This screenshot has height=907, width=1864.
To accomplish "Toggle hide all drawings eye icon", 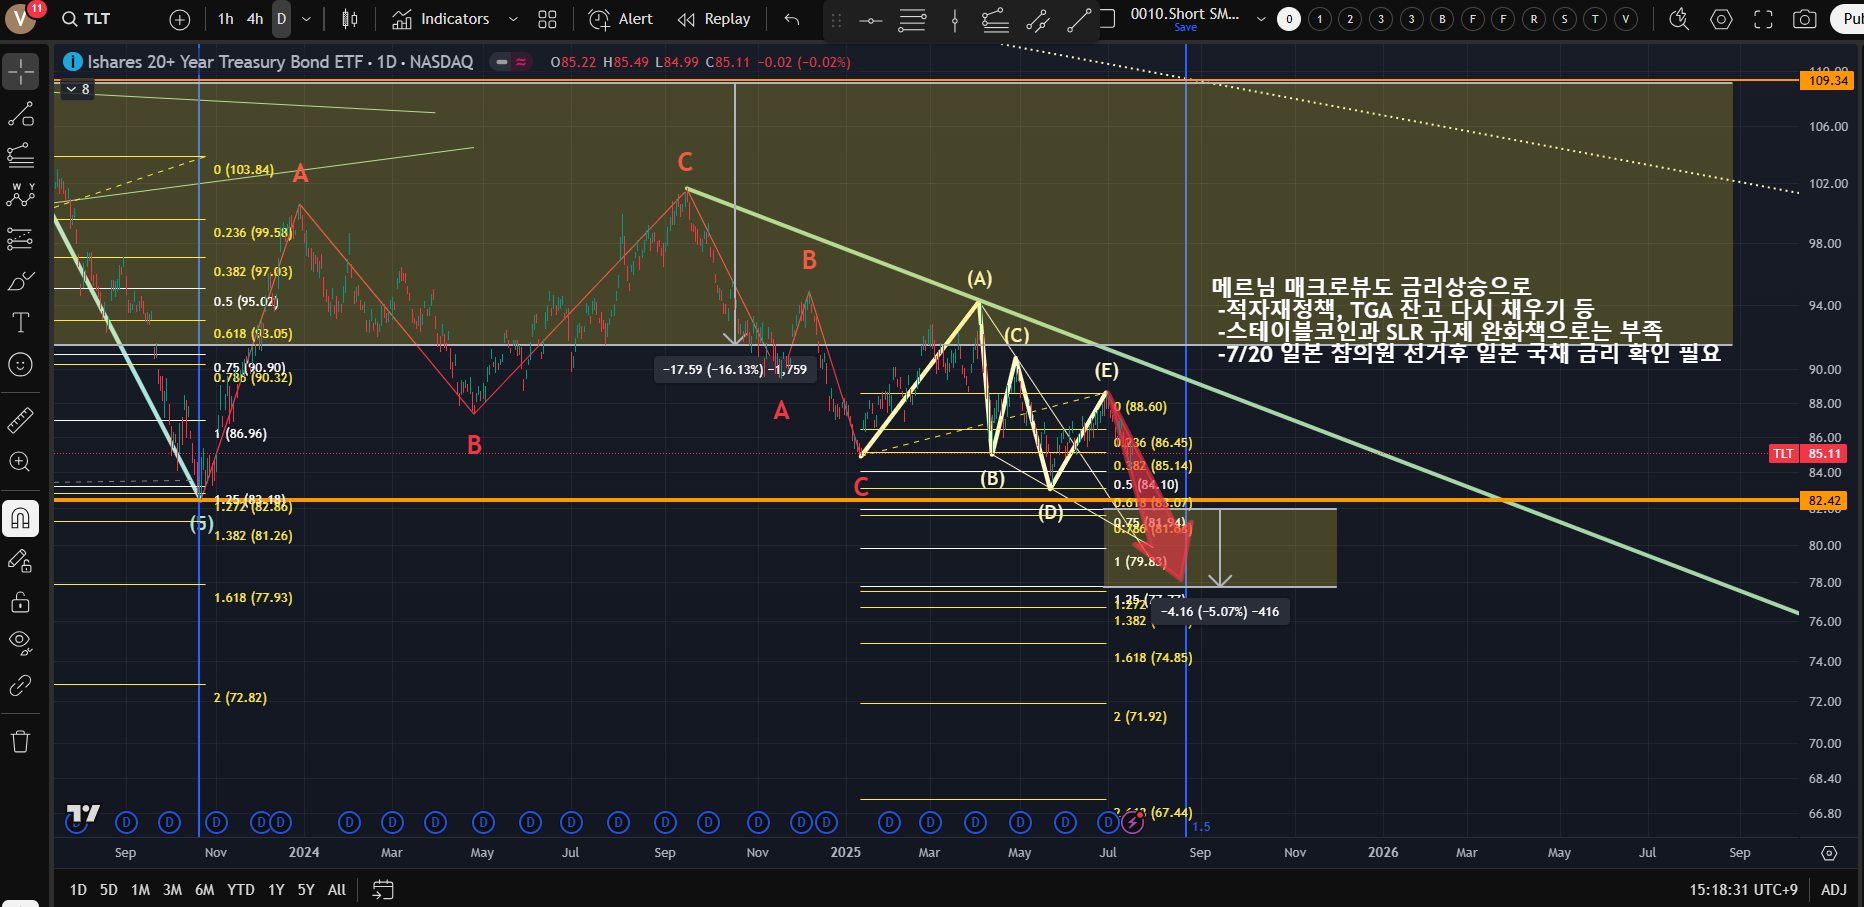I will (x=20, y=642).
